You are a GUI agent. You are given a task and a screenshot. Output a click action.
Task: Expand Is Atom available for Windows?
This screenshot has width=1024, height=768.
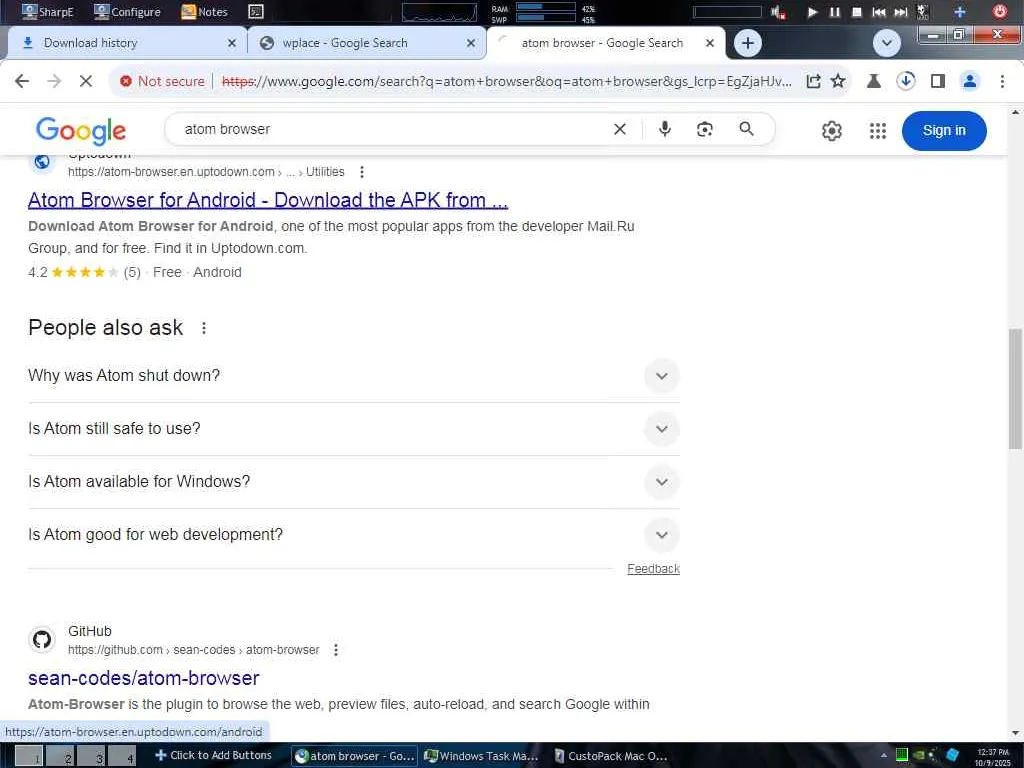click(354, 481)
